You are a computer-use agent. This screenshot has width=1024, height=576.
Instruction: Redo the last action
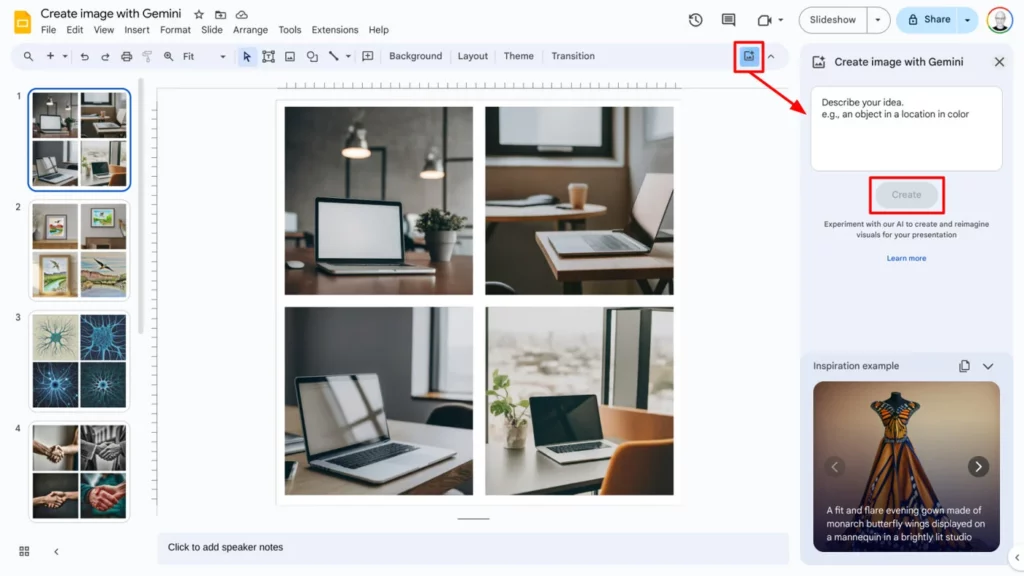105,56
